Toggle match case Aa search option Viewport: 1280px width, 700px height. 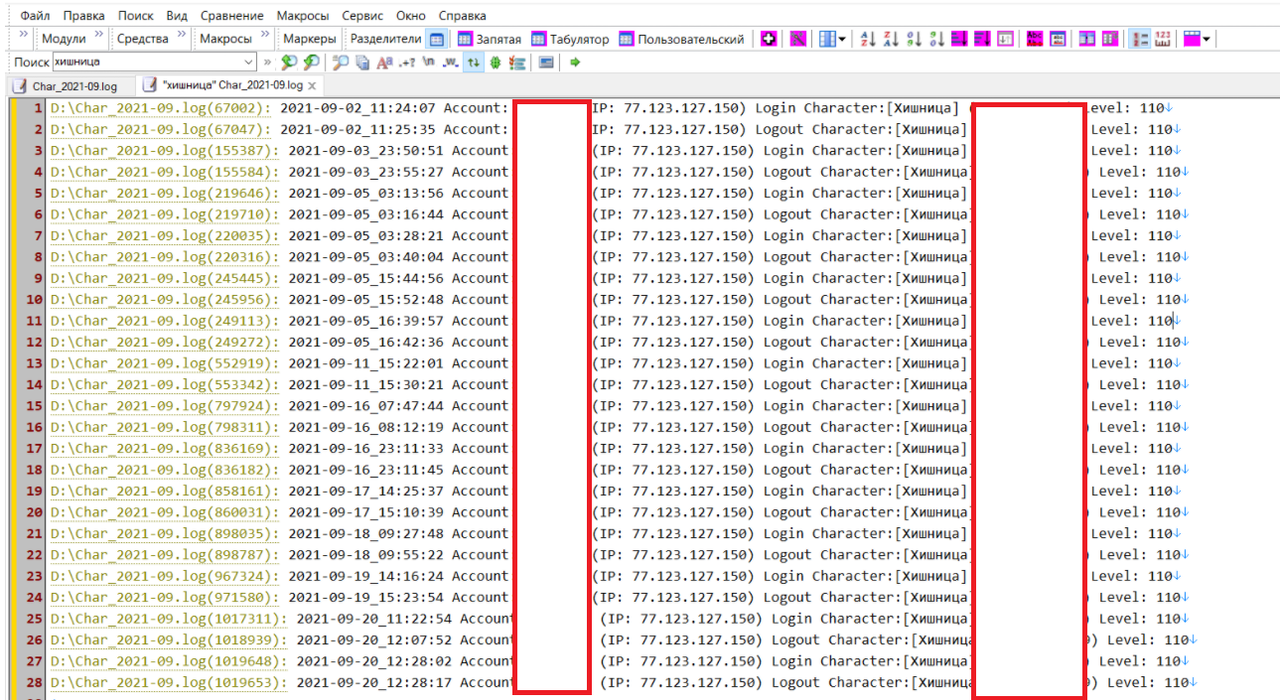click(x=384, y=63)
